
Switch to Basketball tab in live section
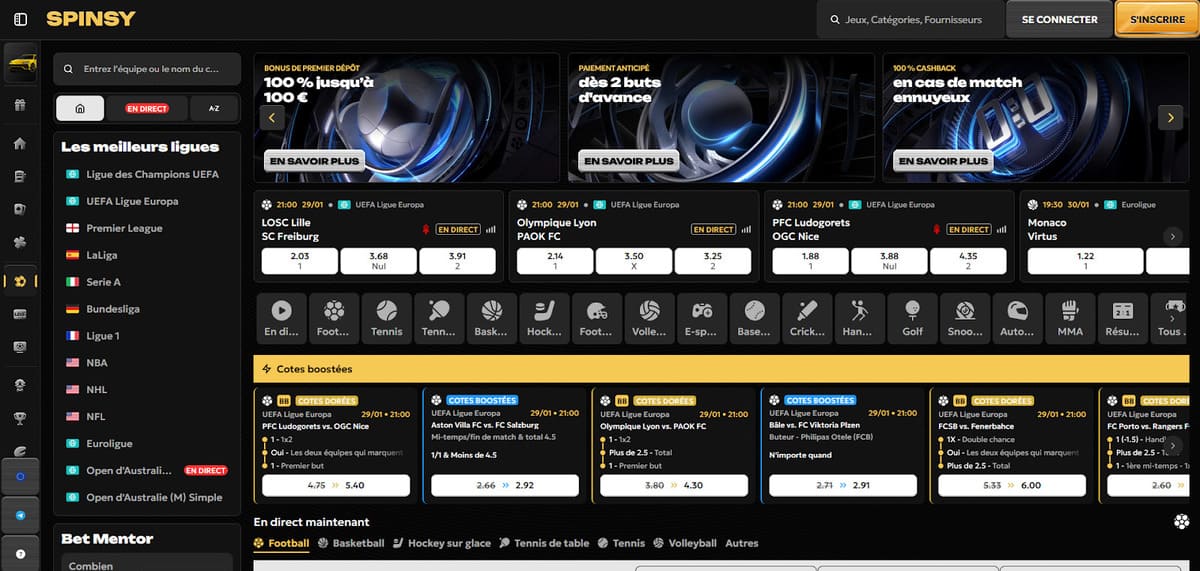coord(351,543)
